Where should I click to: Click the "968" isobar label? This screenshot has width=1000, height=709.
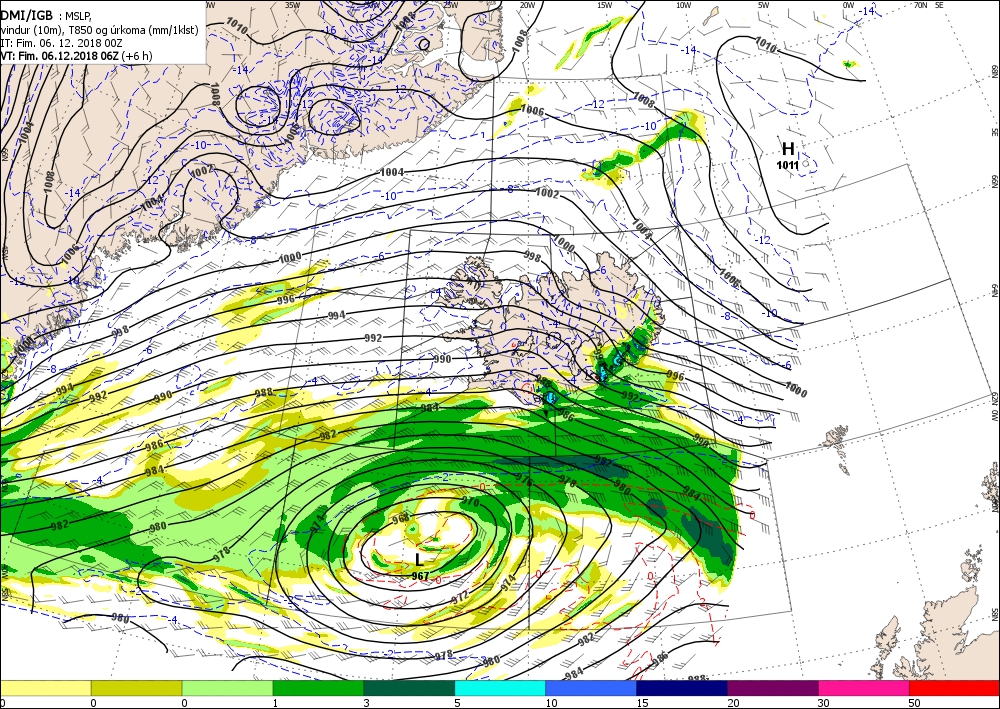click(401, 520)
